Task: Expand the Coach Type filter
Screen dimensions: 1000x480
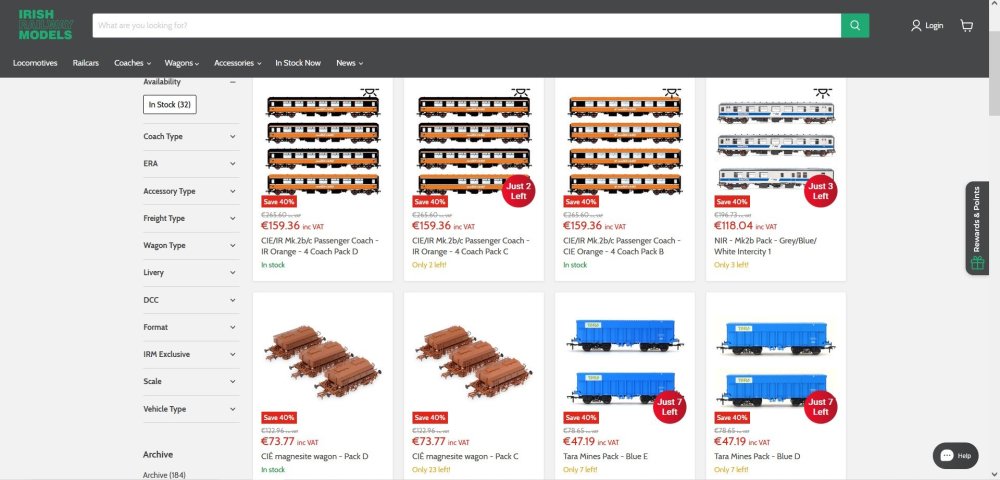Action: (190, 136)
